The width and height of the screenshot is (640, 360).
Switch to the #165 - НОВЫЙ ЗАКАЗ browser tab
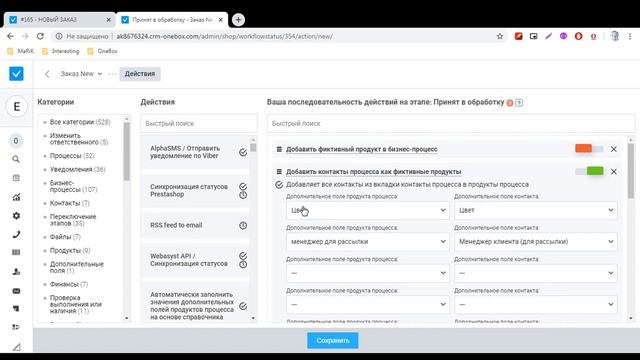[x=60, y=20]
